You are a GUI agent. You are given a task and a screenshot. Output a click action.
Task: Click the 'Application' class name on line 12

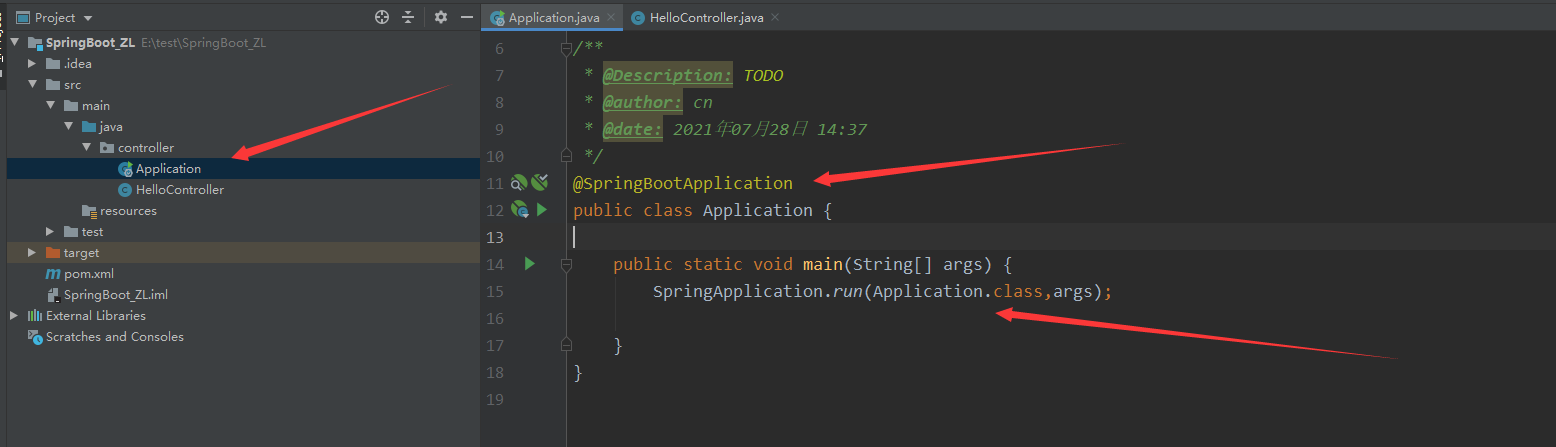pyautogui.click(x=758, y=210)
